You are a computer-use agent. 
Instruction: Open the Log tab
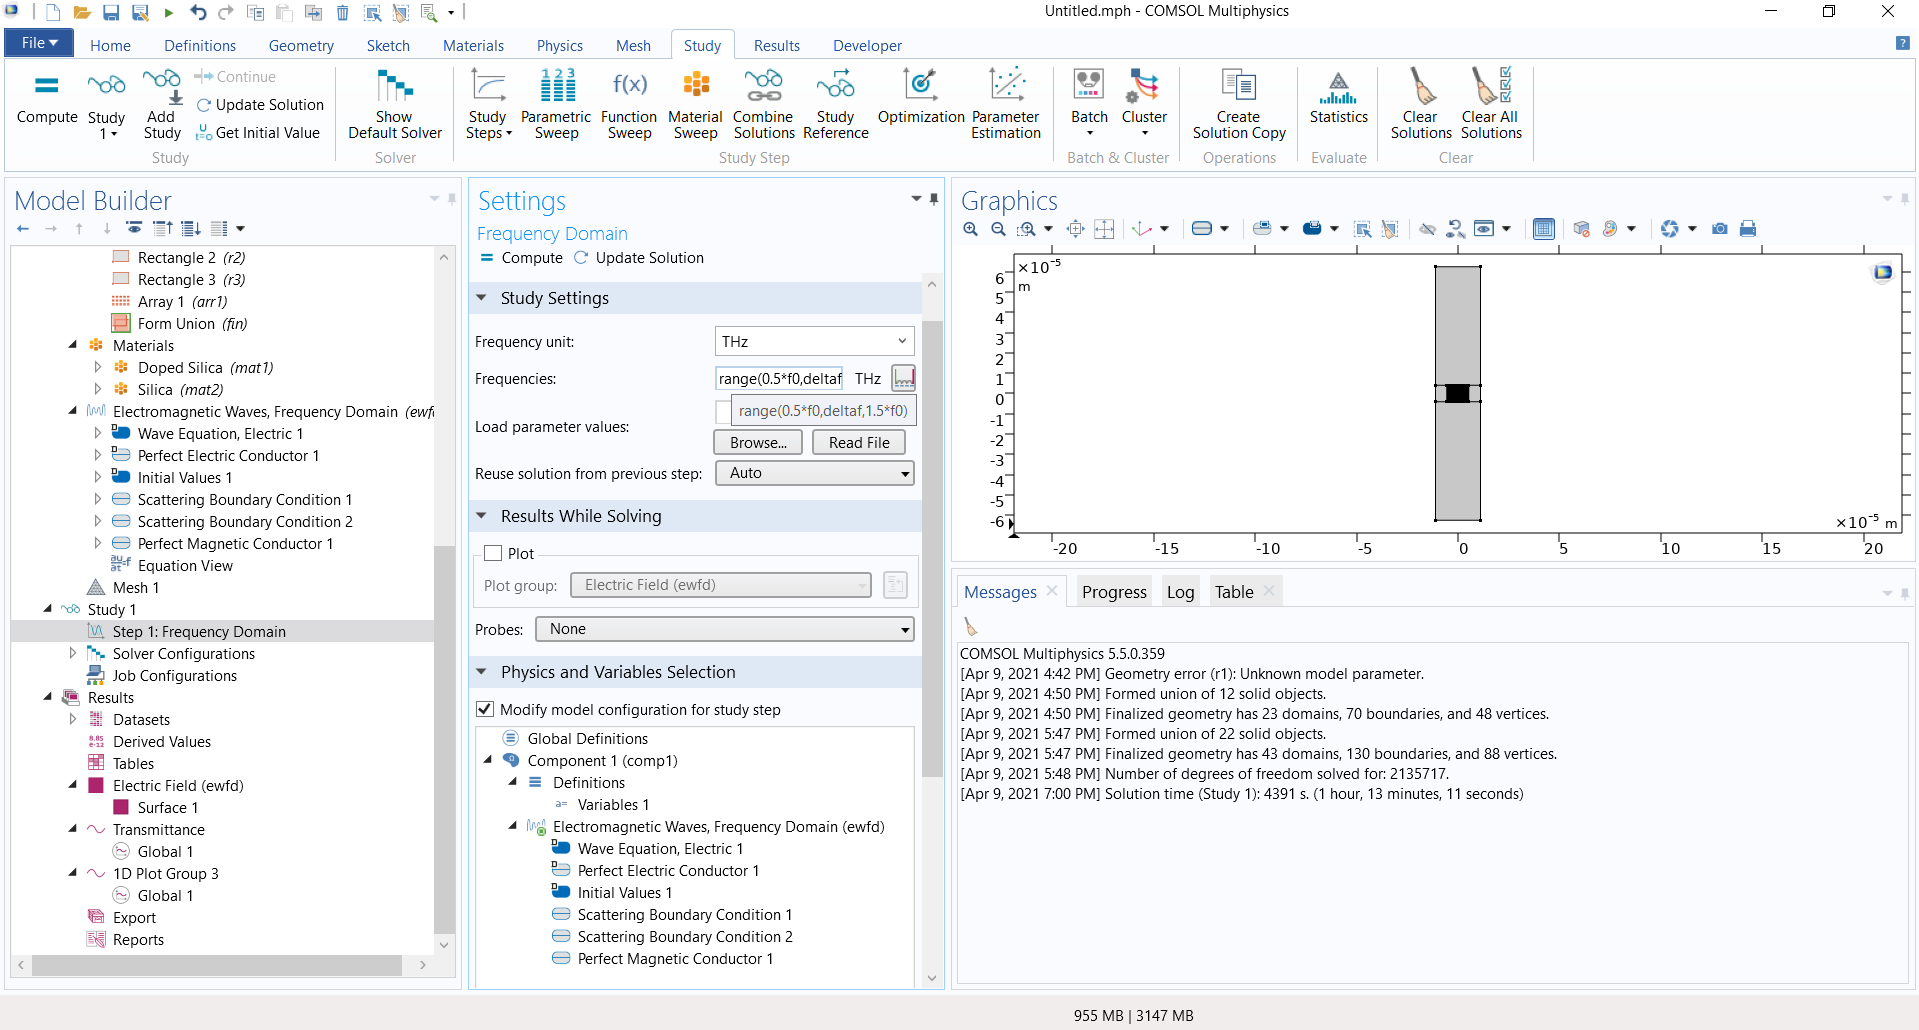[x=1180, y=592]
